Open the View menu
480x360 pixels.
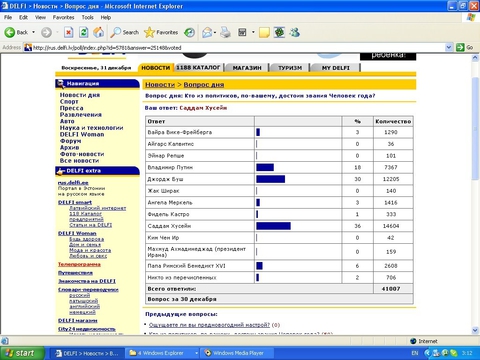click(40, 17)
